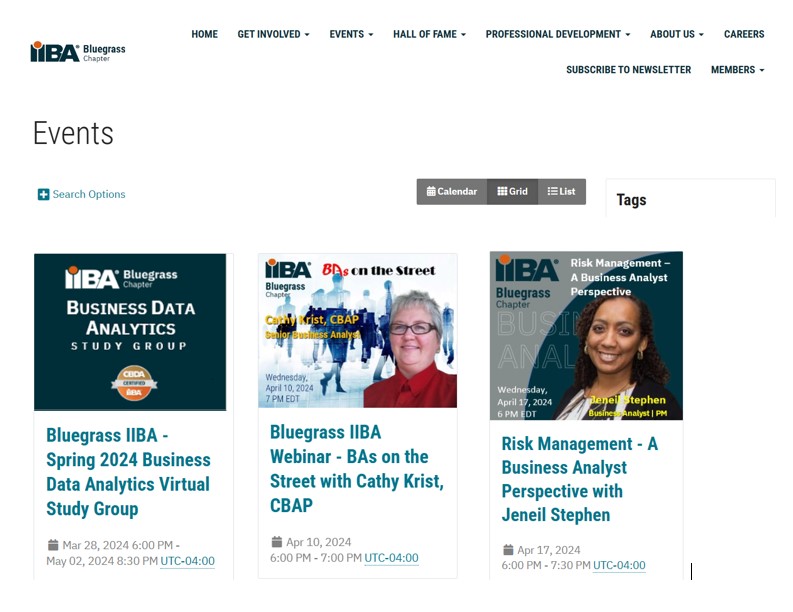This screenshot has height=612, width=793.
Task: Open the Professional Development menu
Action: [557, 34]
